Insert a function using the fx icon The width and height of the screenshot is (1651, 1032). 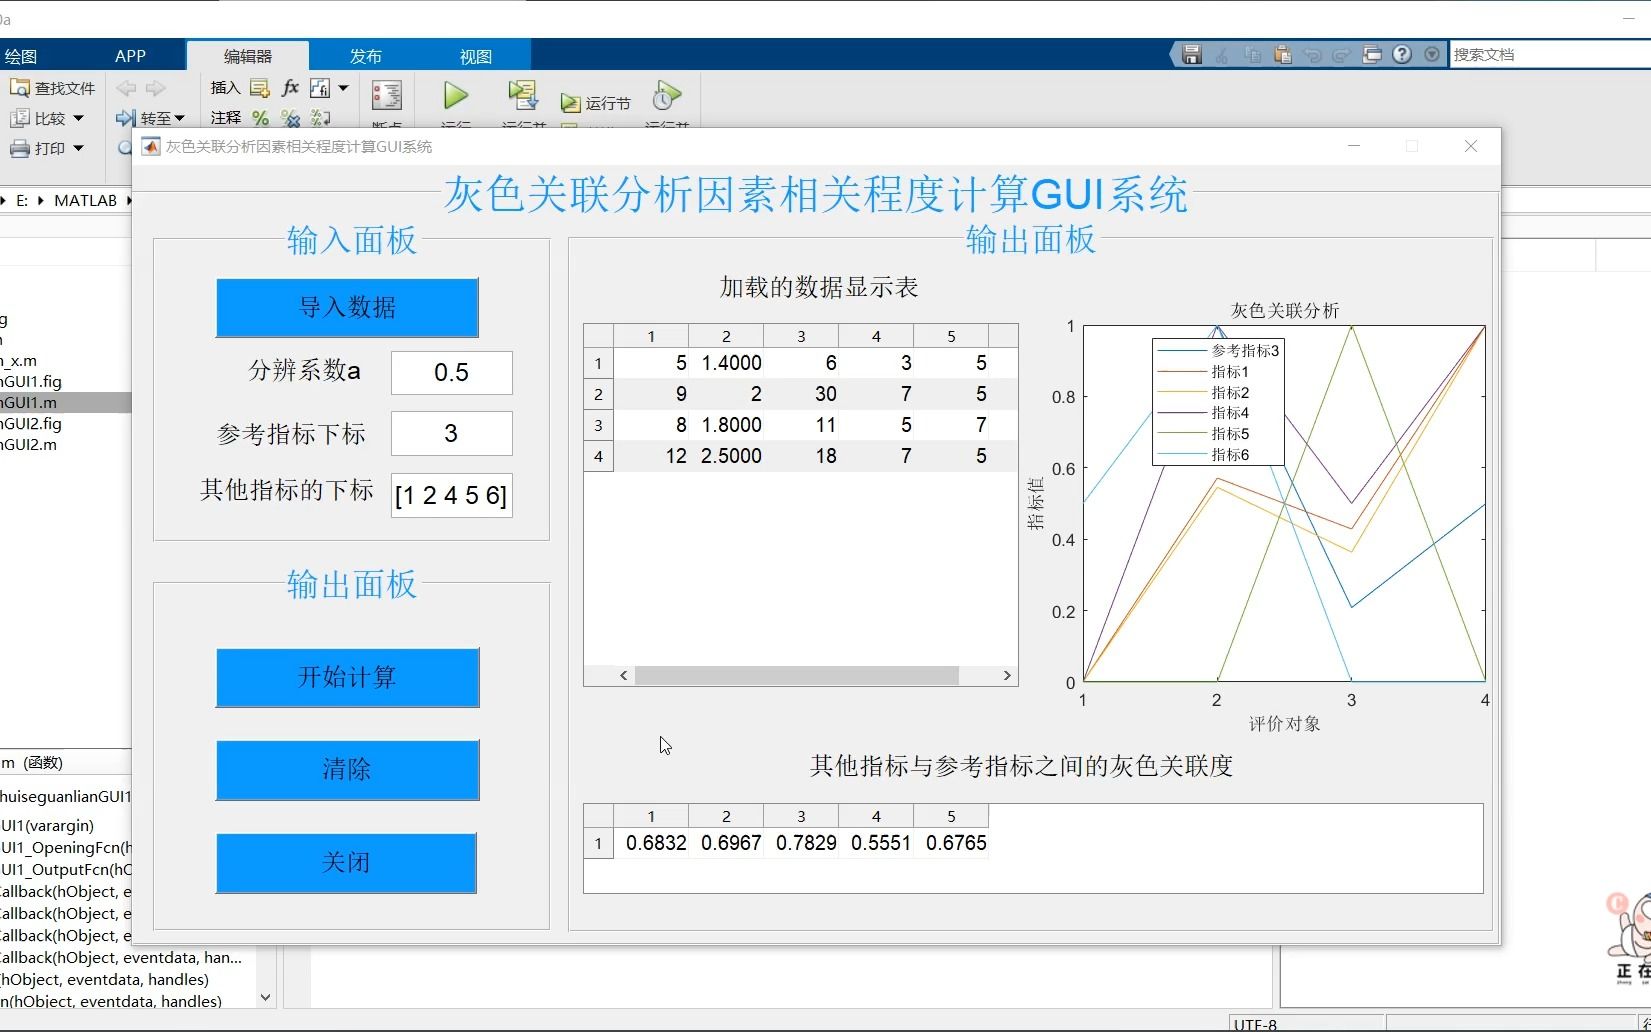(x=289, y=88)
